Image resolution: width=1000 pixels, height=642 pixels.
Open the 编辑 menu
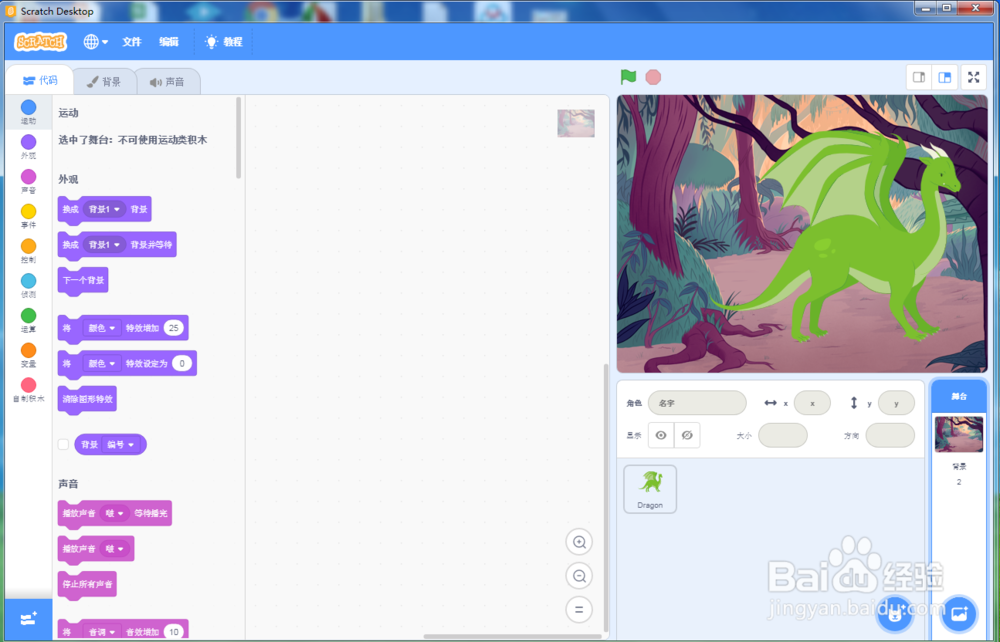tap(168, 42)
